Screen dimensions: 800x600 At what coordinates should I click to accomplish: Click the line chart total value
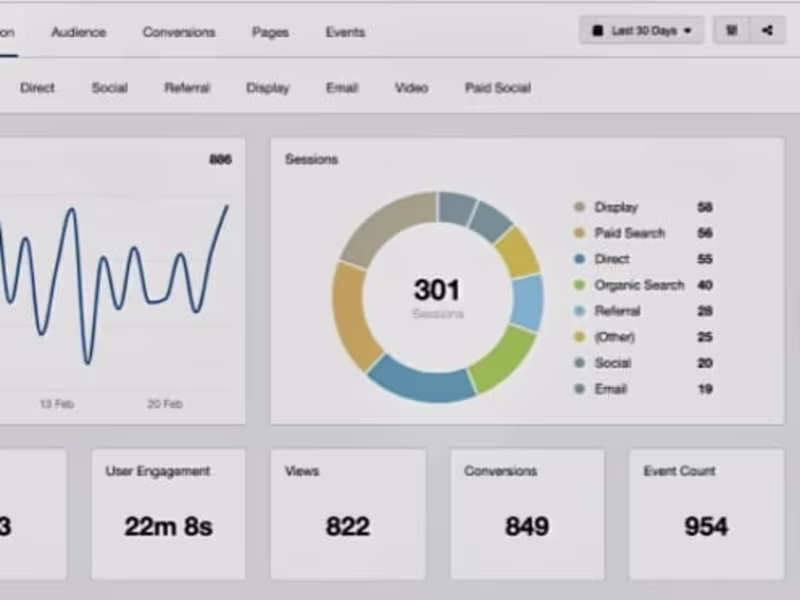[x=220, y=159]
